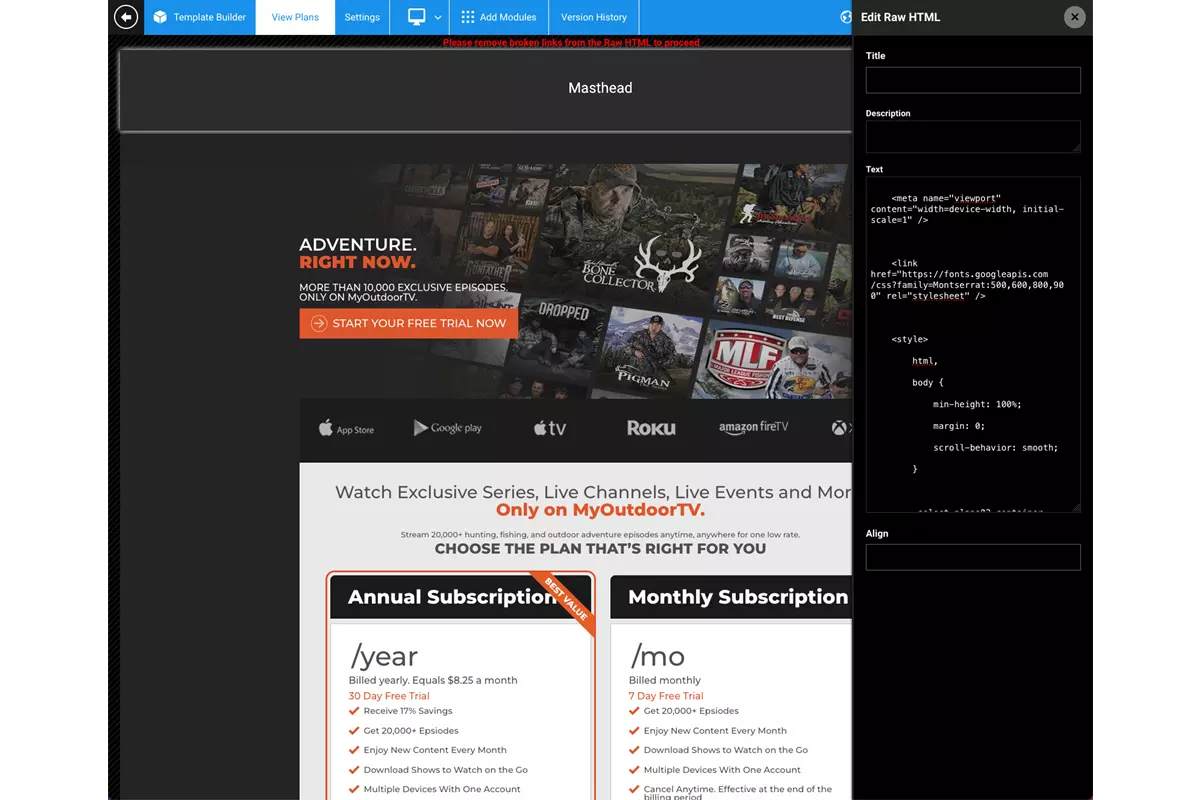The width and height of the screenshot is (1200, 800).
Task: Close the Edit Raw HTML panel
Action: coord(1074,17)
